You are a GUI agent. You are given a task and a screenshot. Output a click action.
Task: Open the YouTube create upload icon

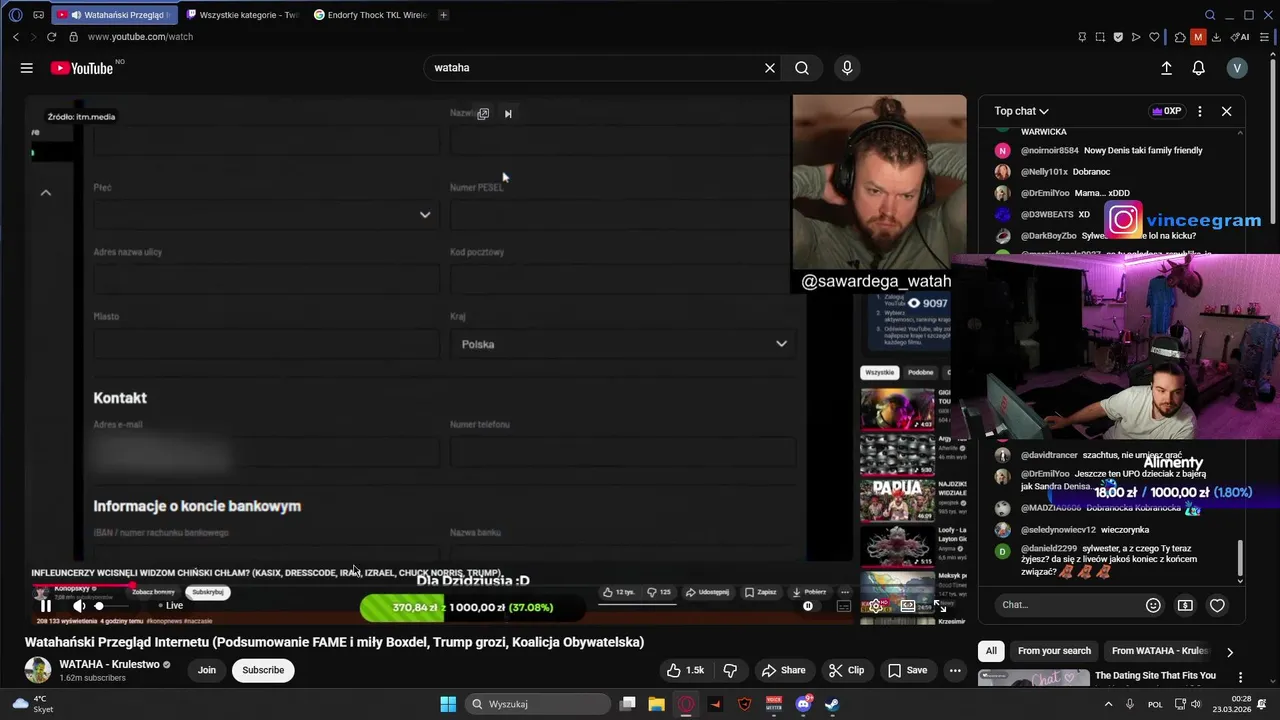[1166, 68]
